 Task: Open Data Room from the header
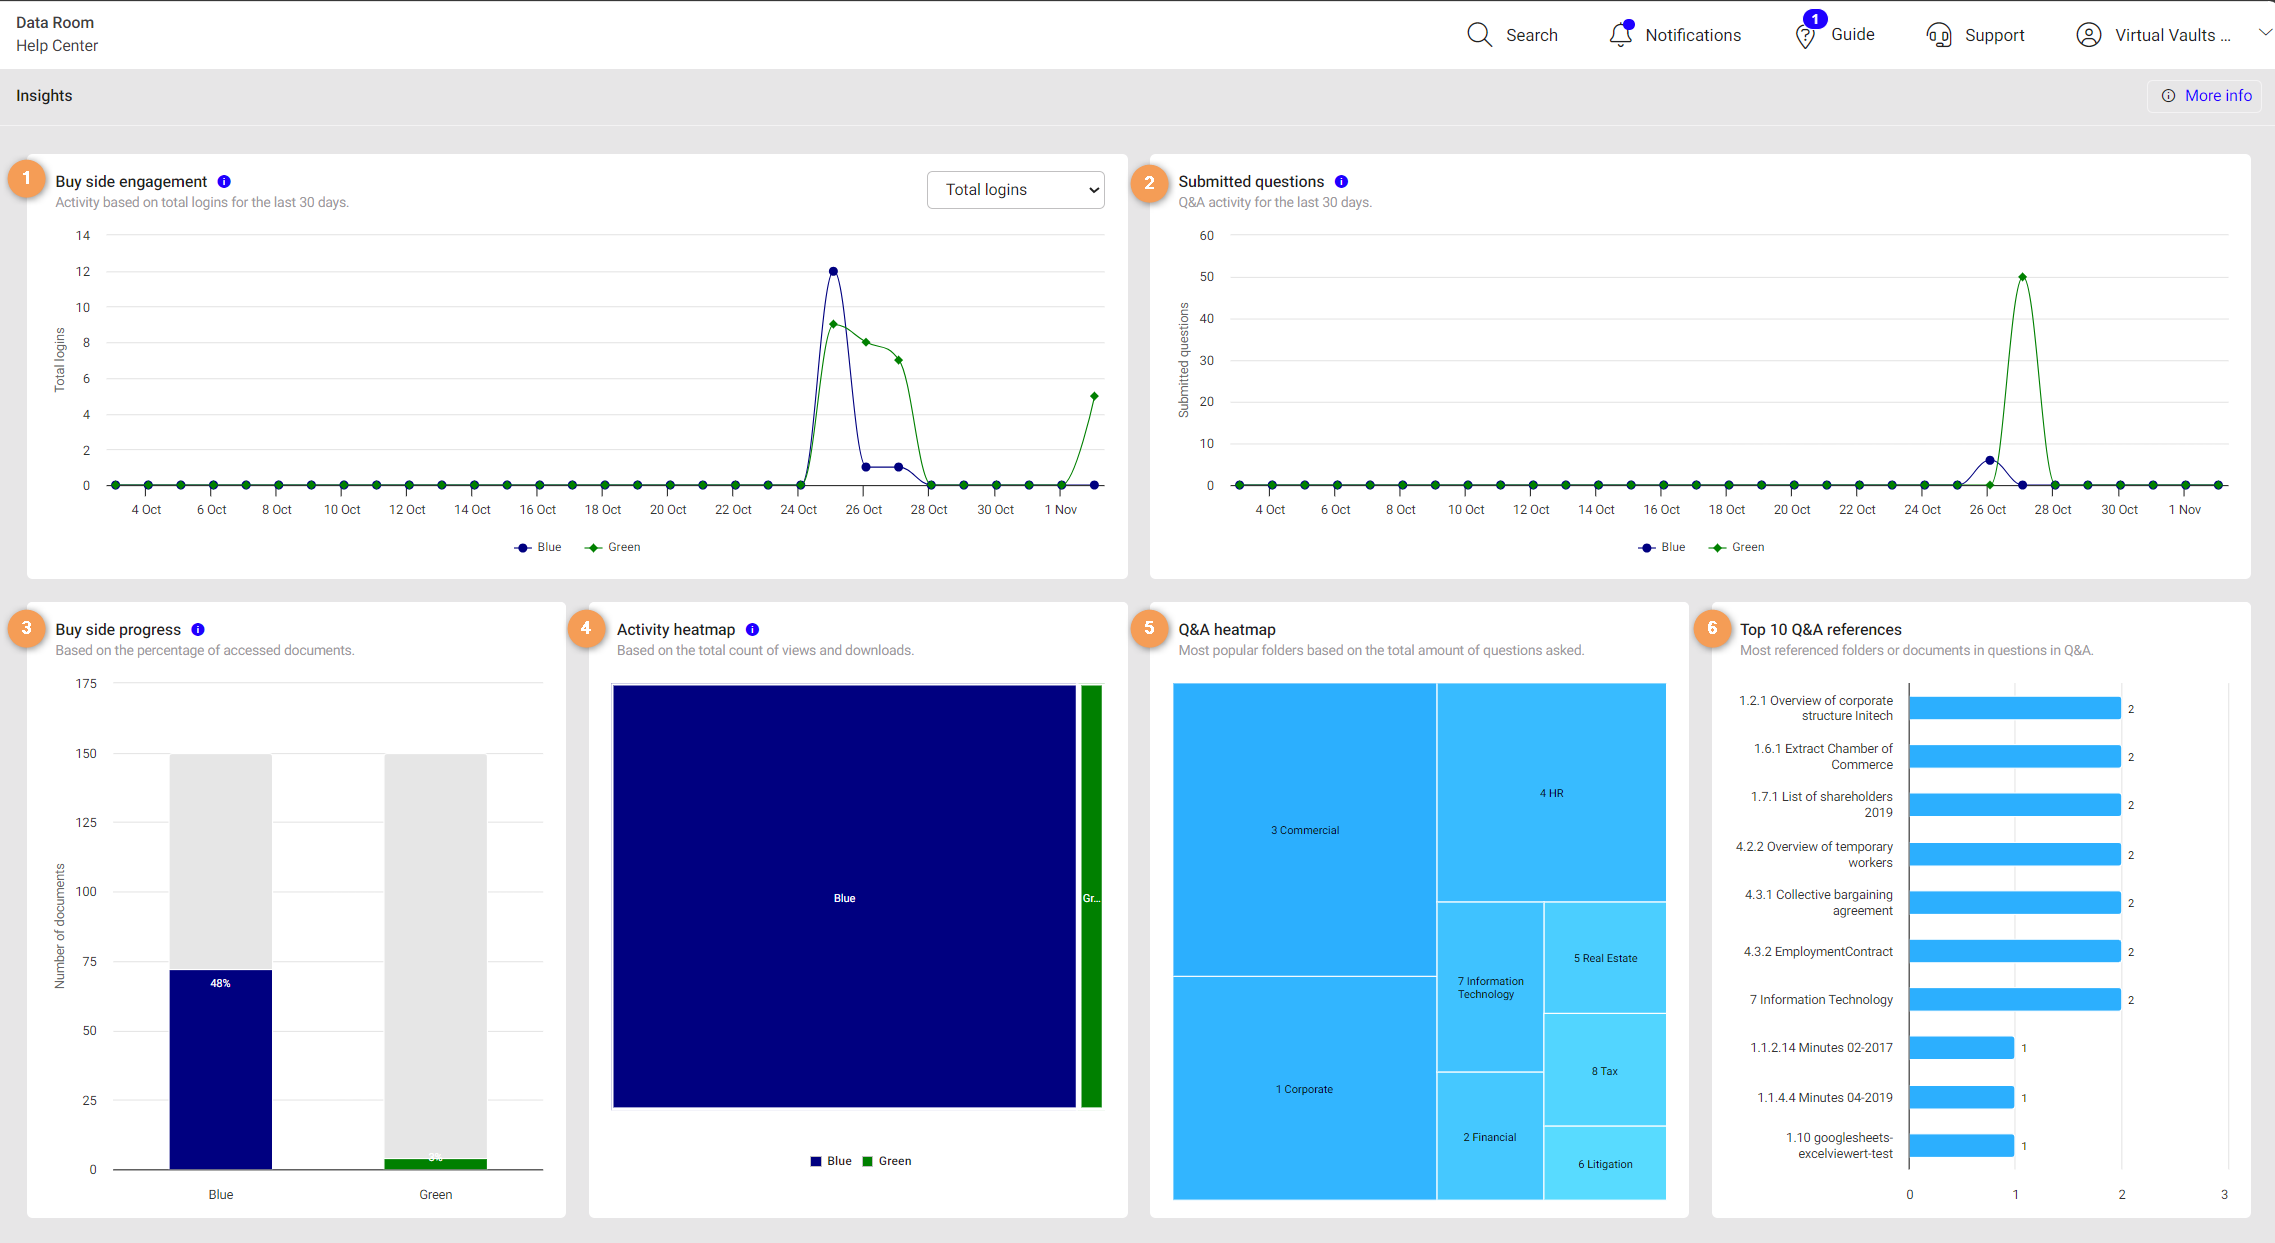55,22
